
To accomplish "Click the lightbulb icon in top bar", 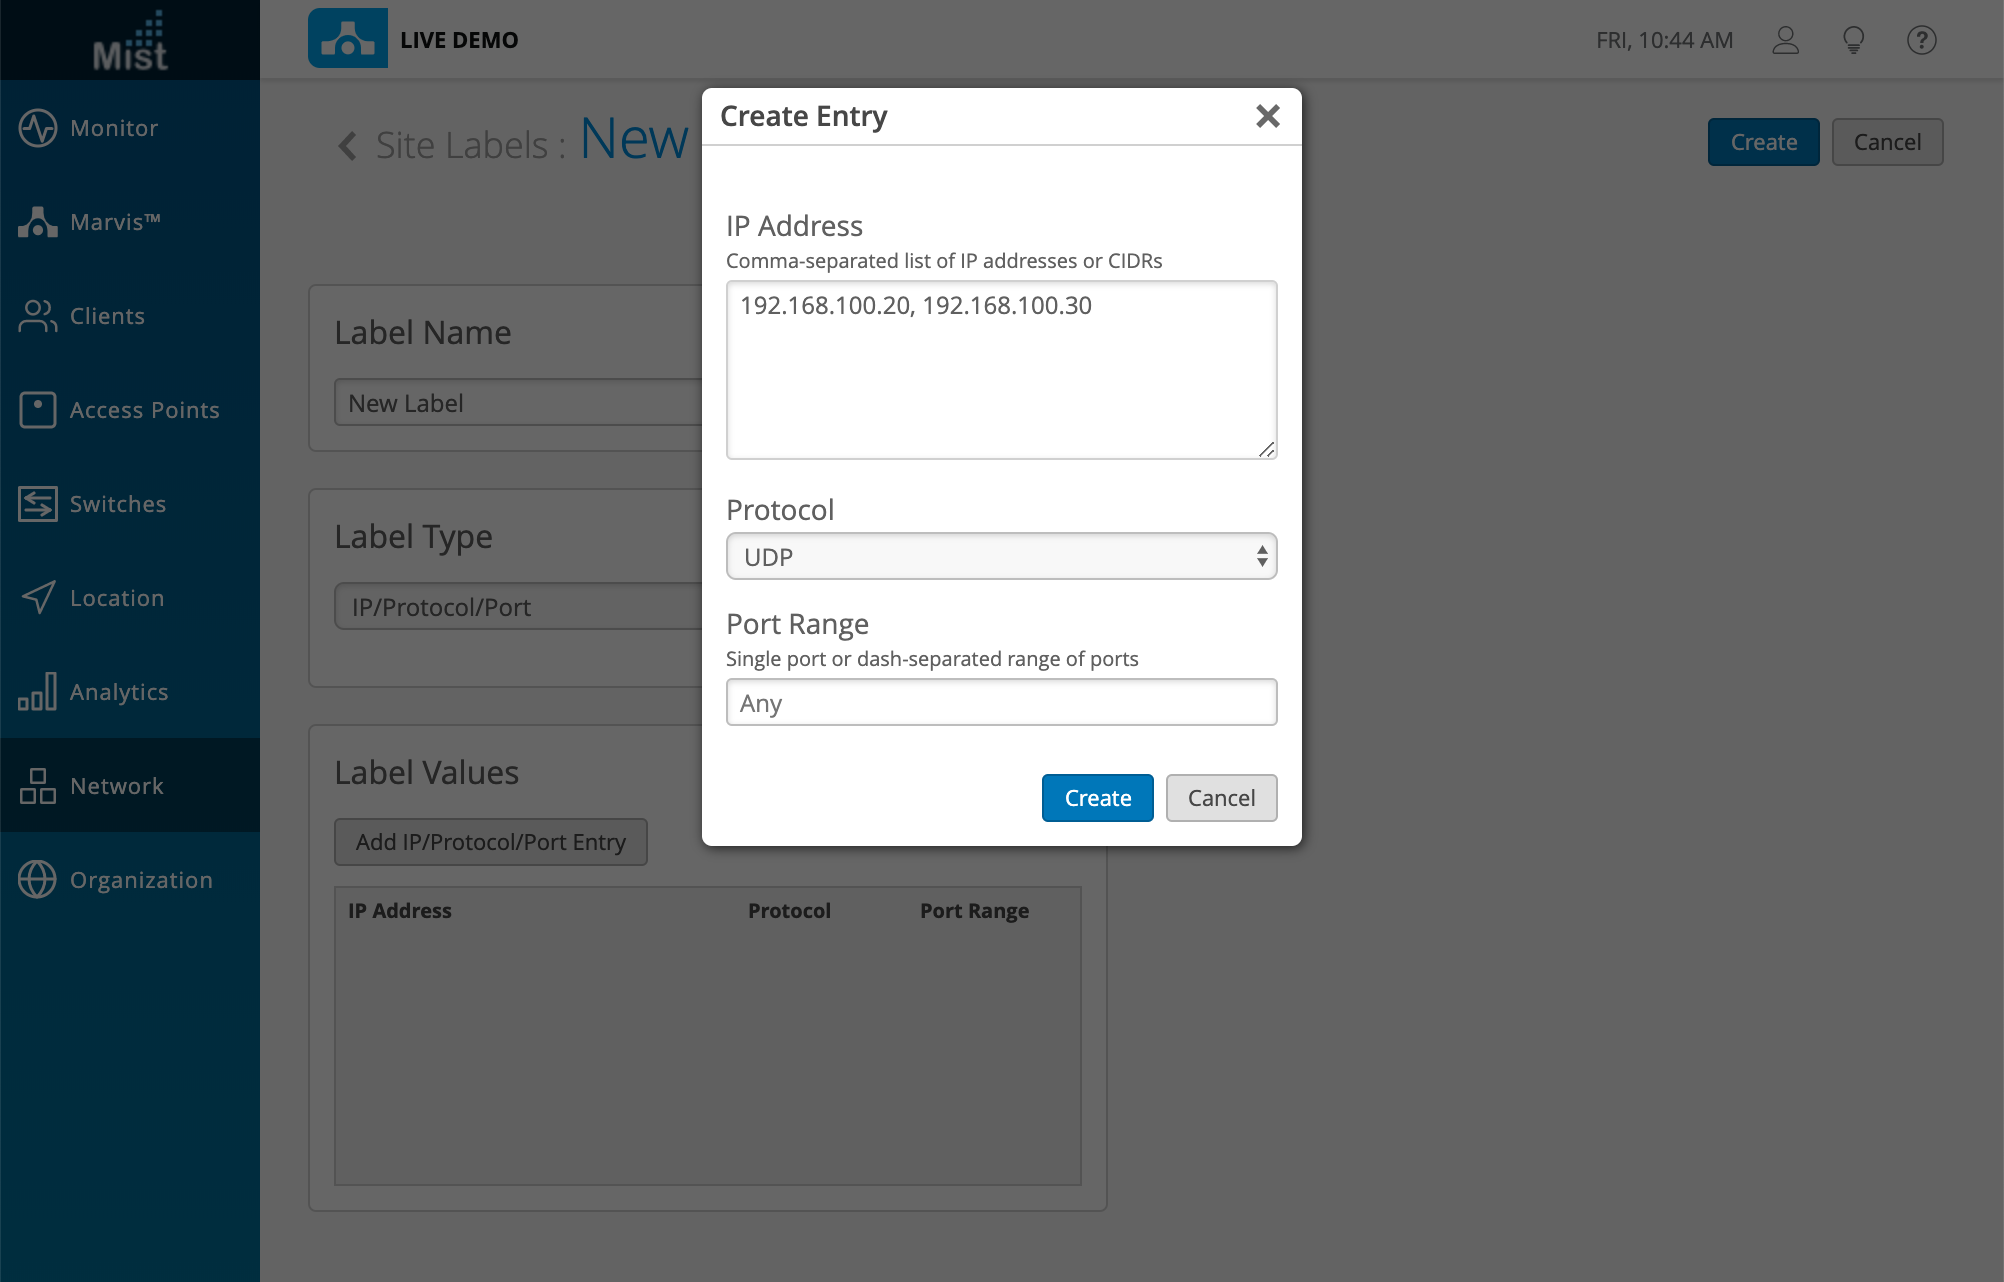I will 1853,40.
